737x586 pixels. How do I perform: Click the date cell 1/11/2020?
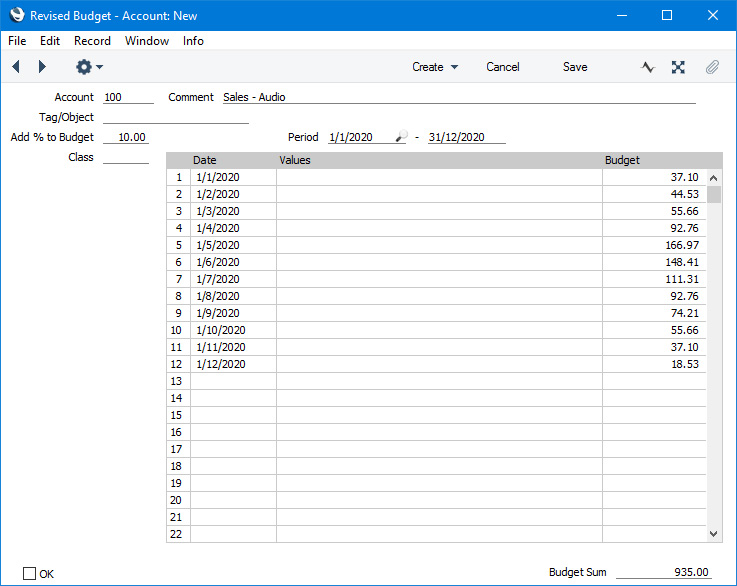pyautogui.click(x=234, y=347)
